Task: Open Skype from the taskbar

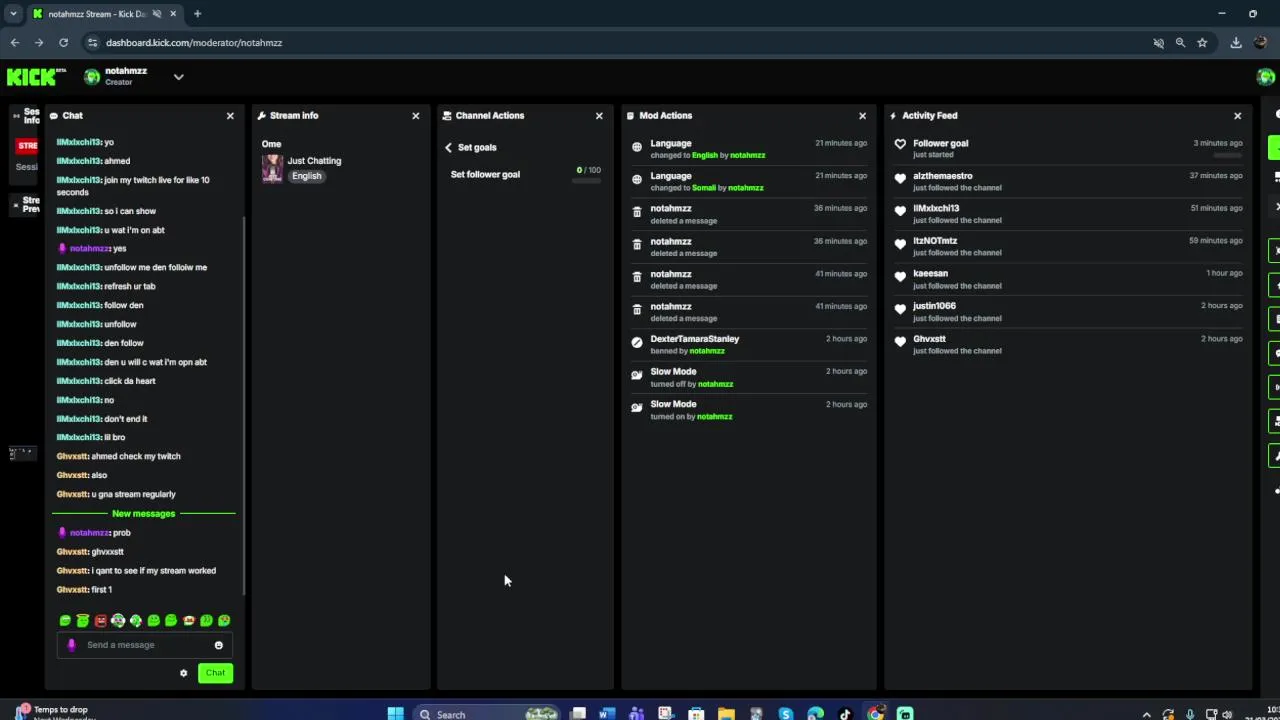Action: (786, 713)
